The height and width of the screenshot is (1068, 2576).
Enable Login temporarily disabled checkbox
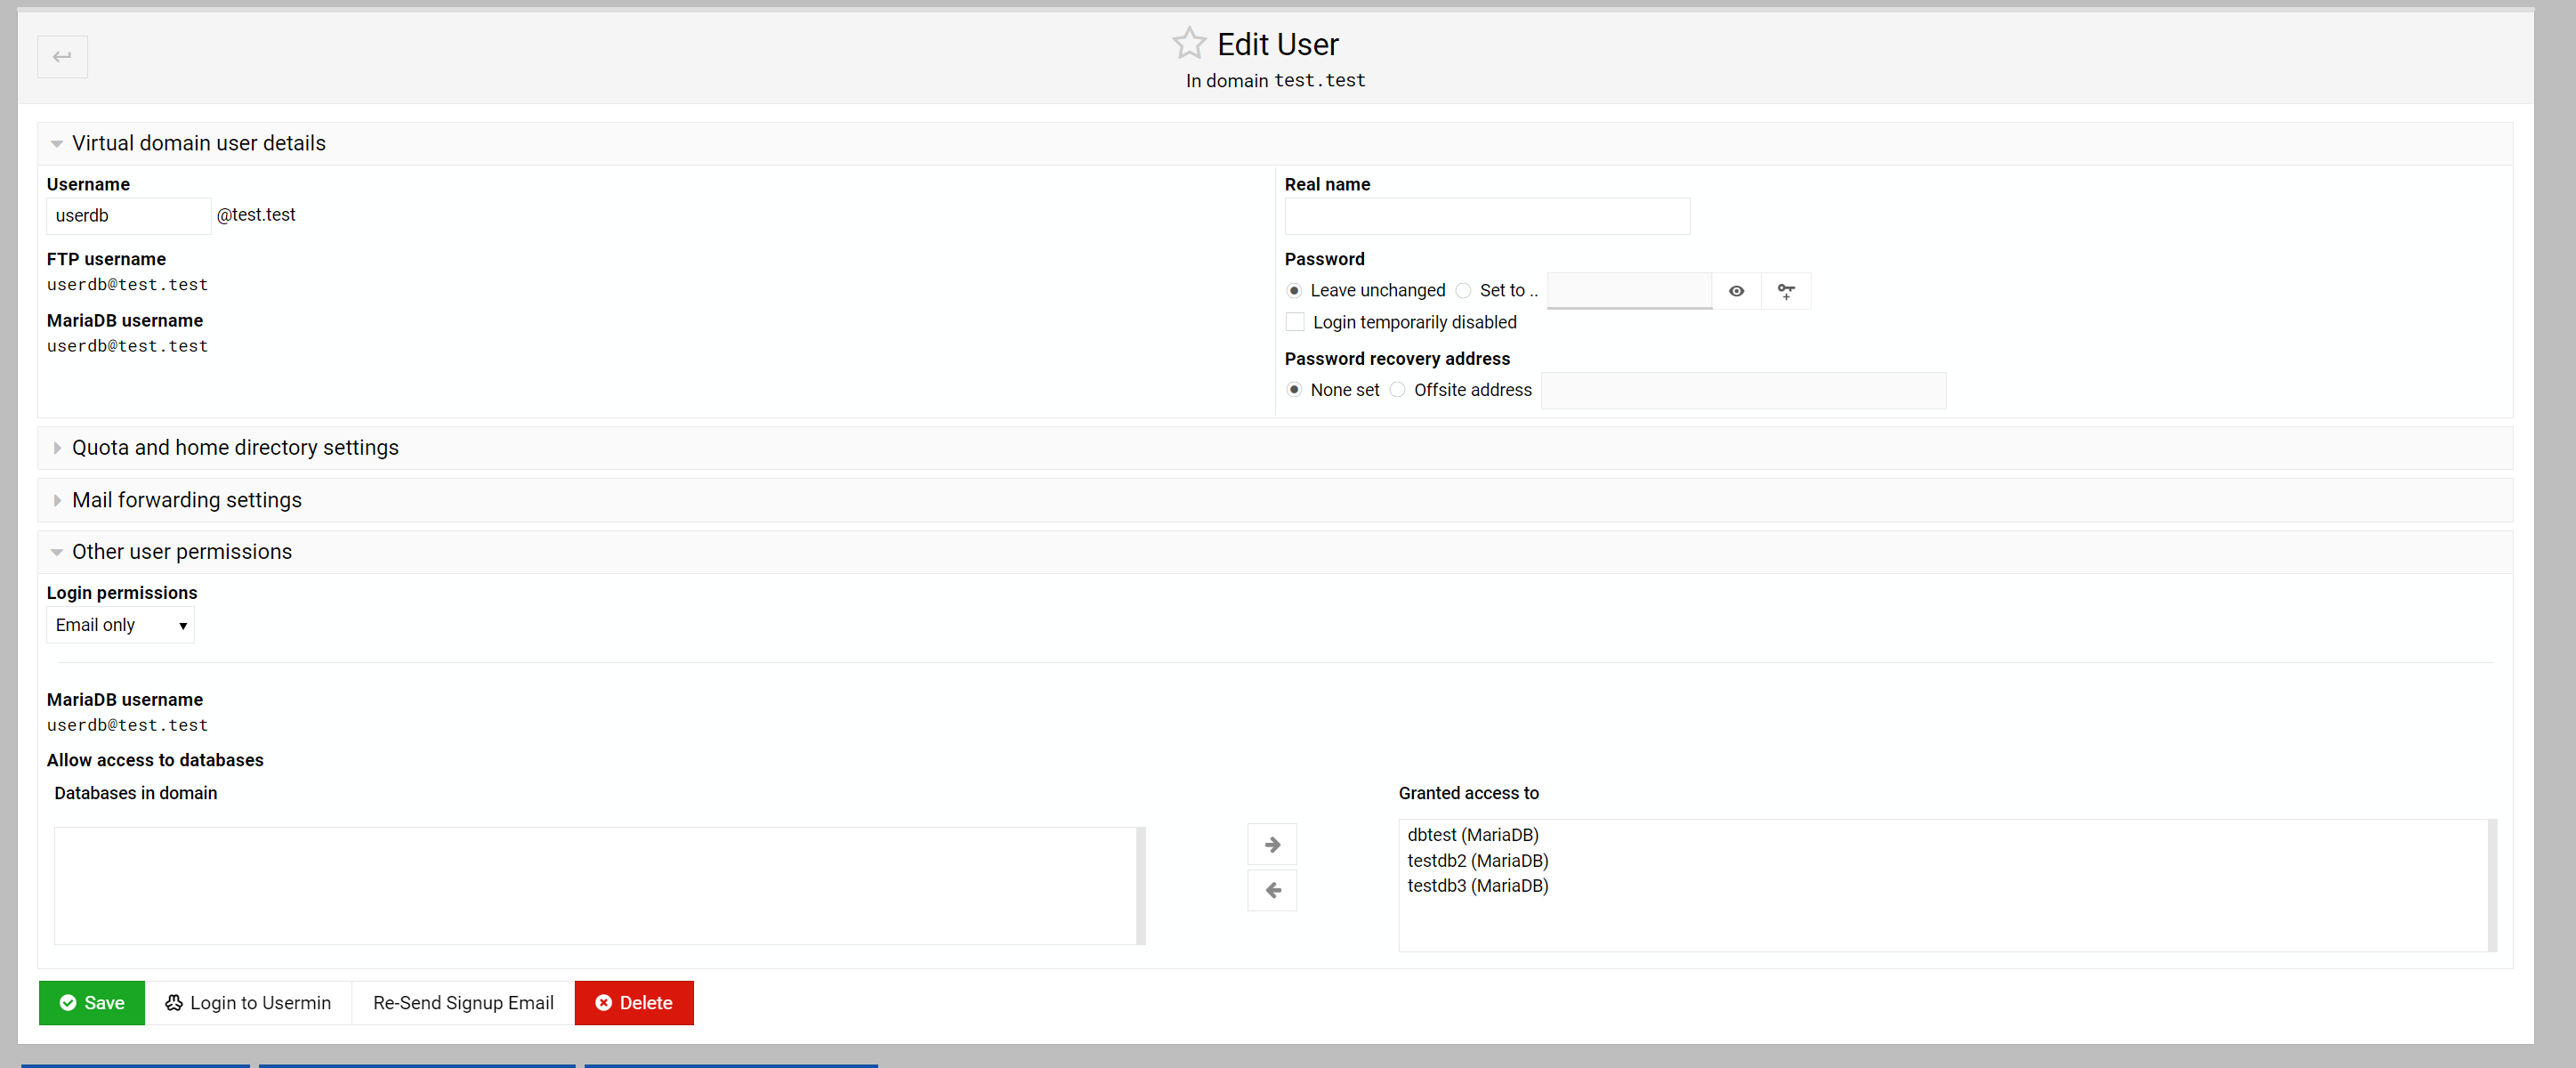coord(1295,322)
